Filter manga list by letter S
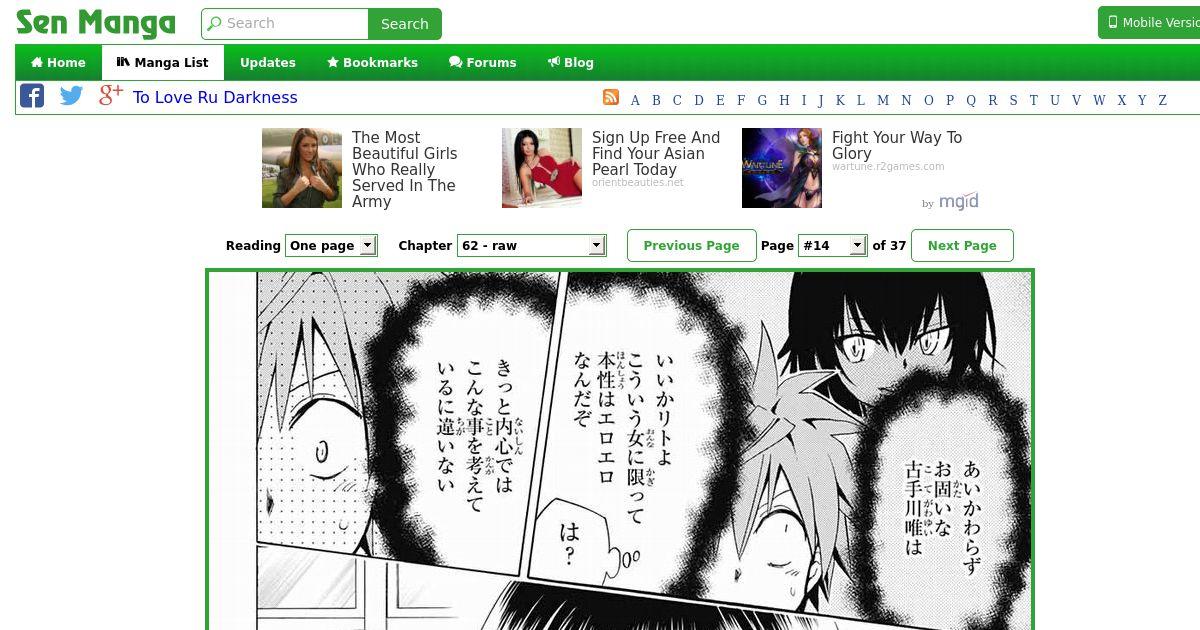 1013,100
